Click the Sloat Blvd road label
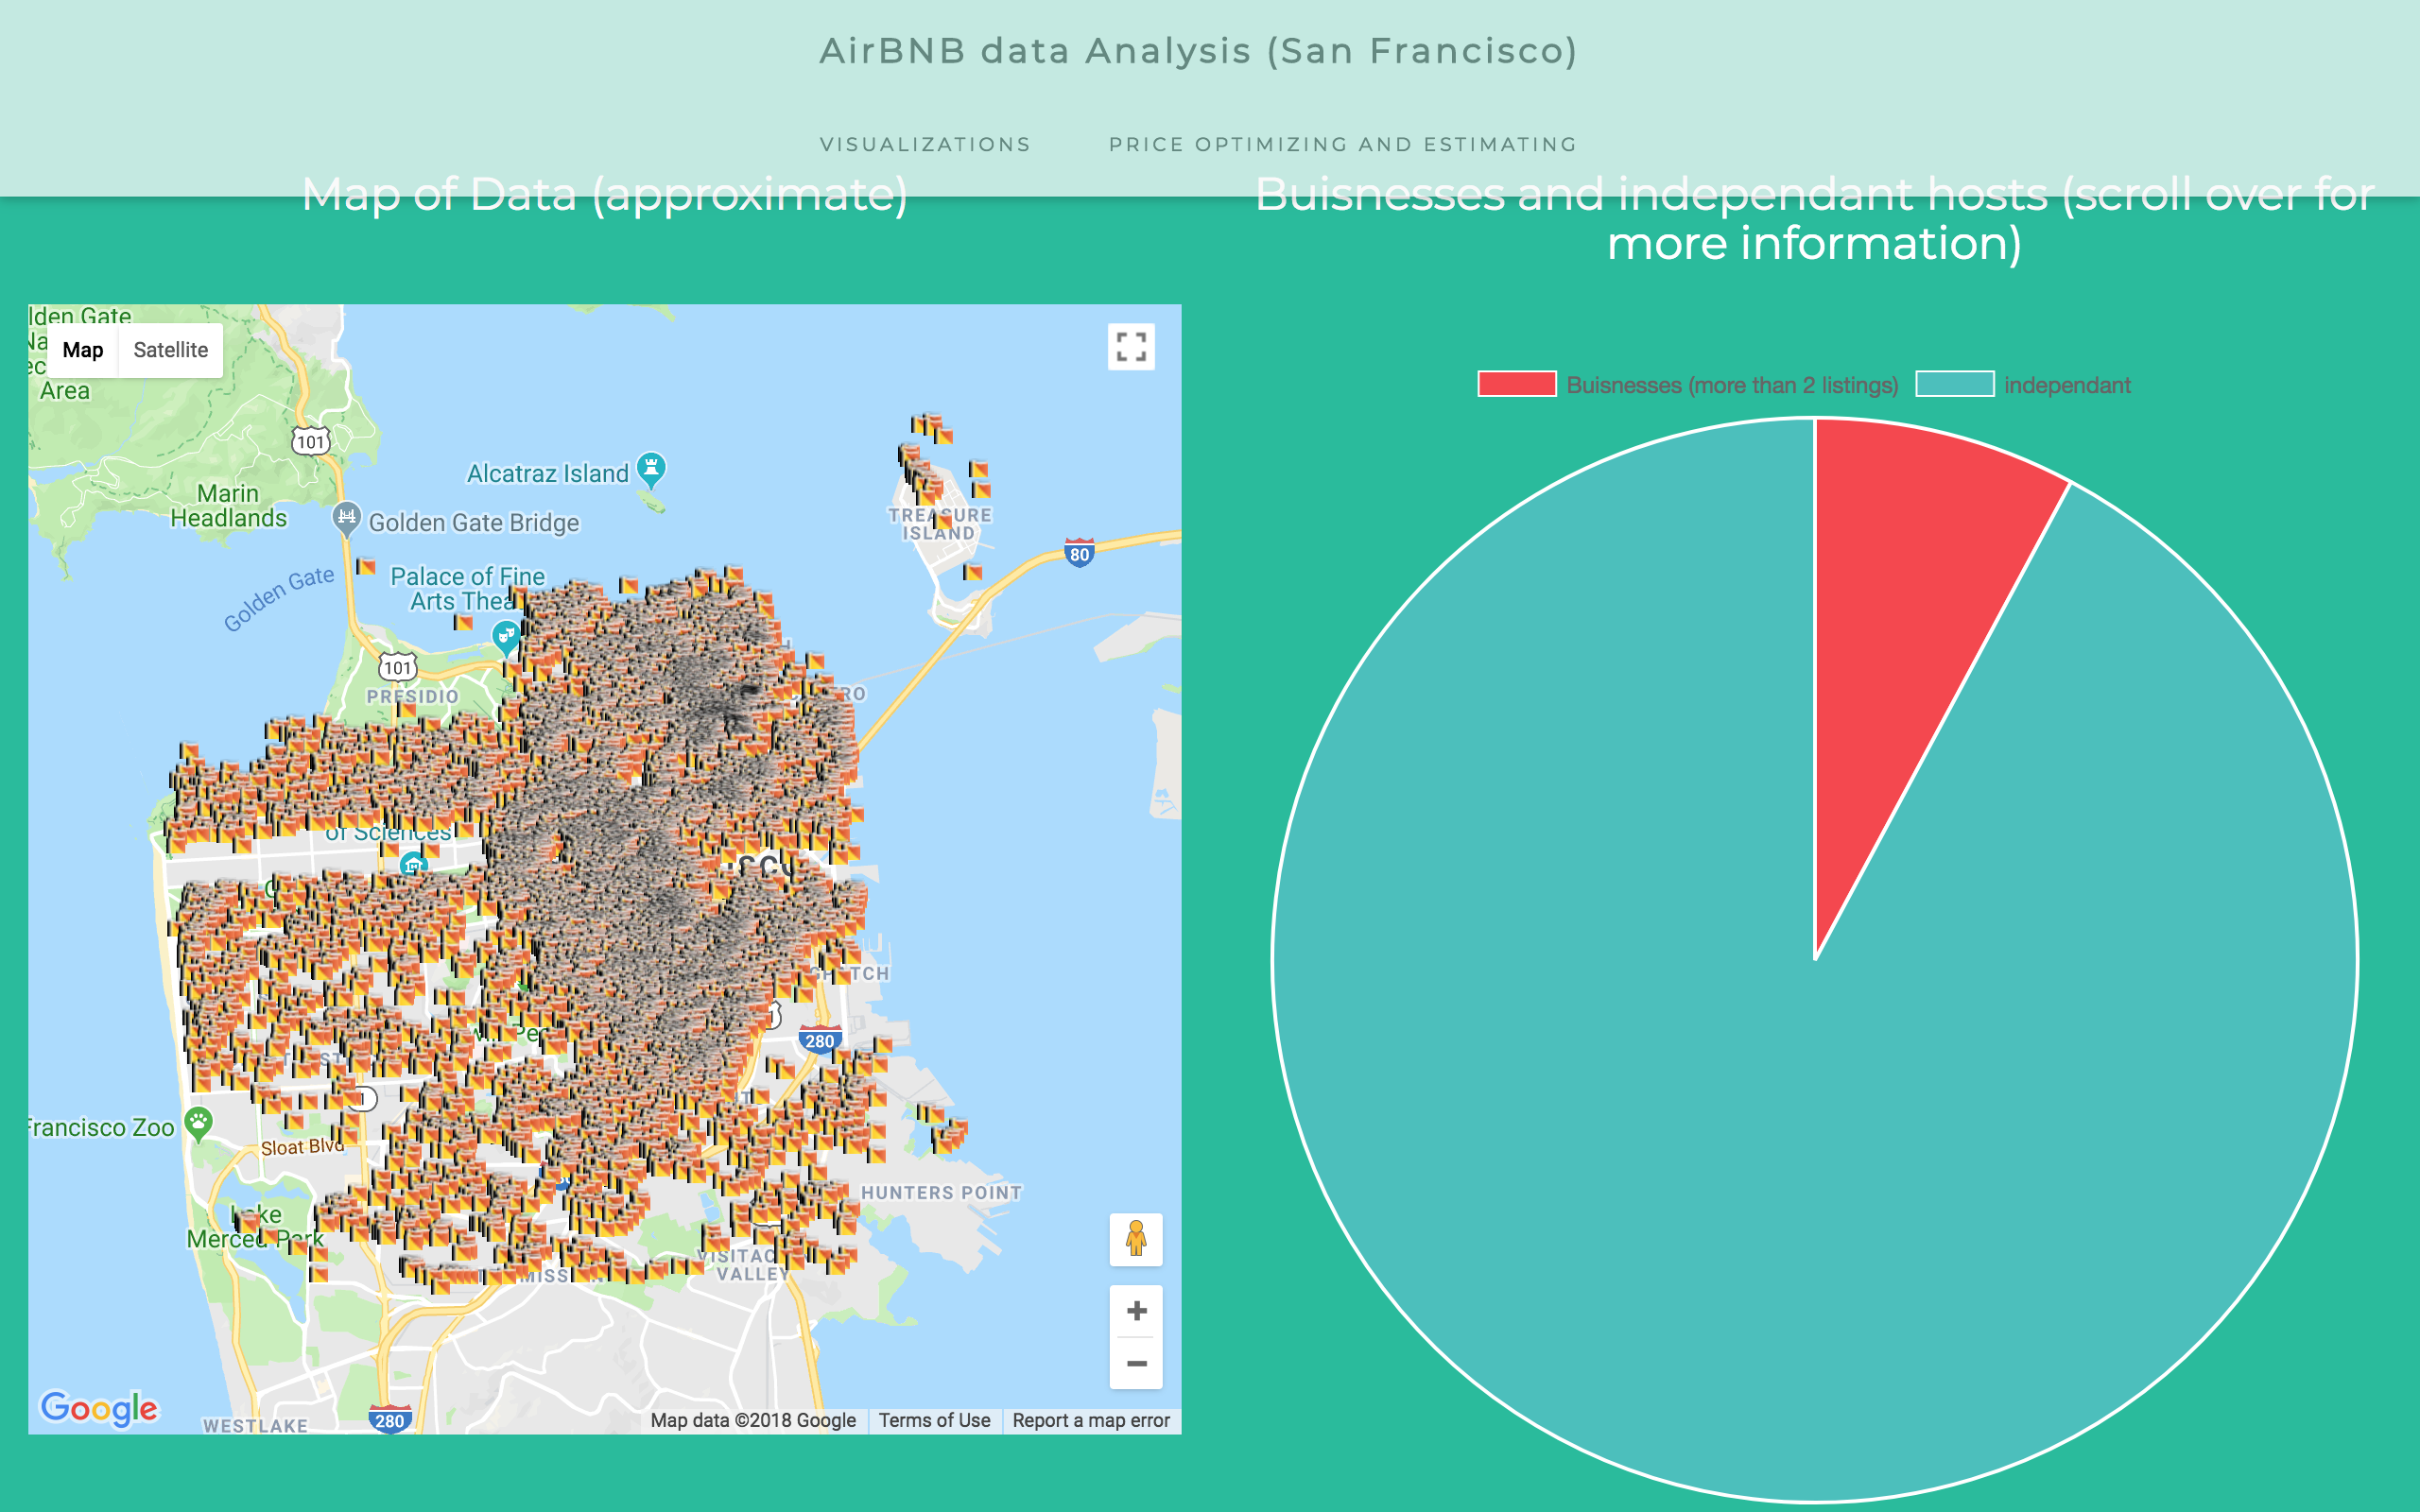2420x1512 pixels. pyautogui.click(x=302, y=1147)
